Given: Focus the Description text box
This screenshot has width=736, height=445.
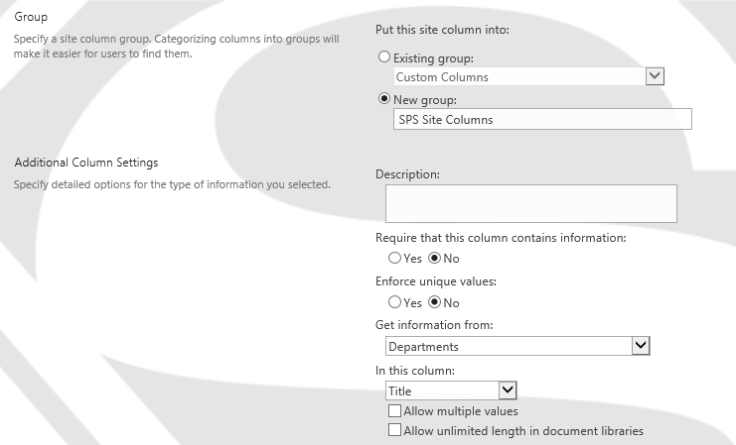Looking at the screenshot, I should coord(531,203).
